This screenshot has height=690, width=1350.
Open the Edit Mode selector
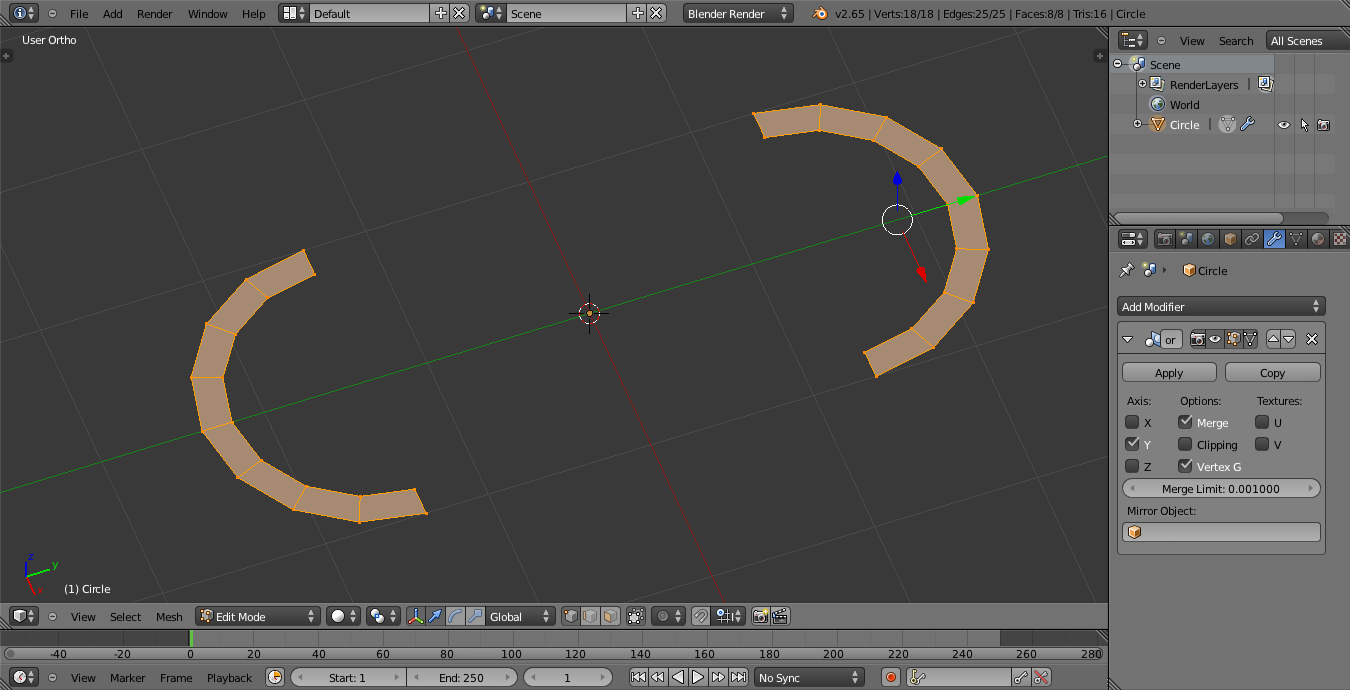click(258, 616)
